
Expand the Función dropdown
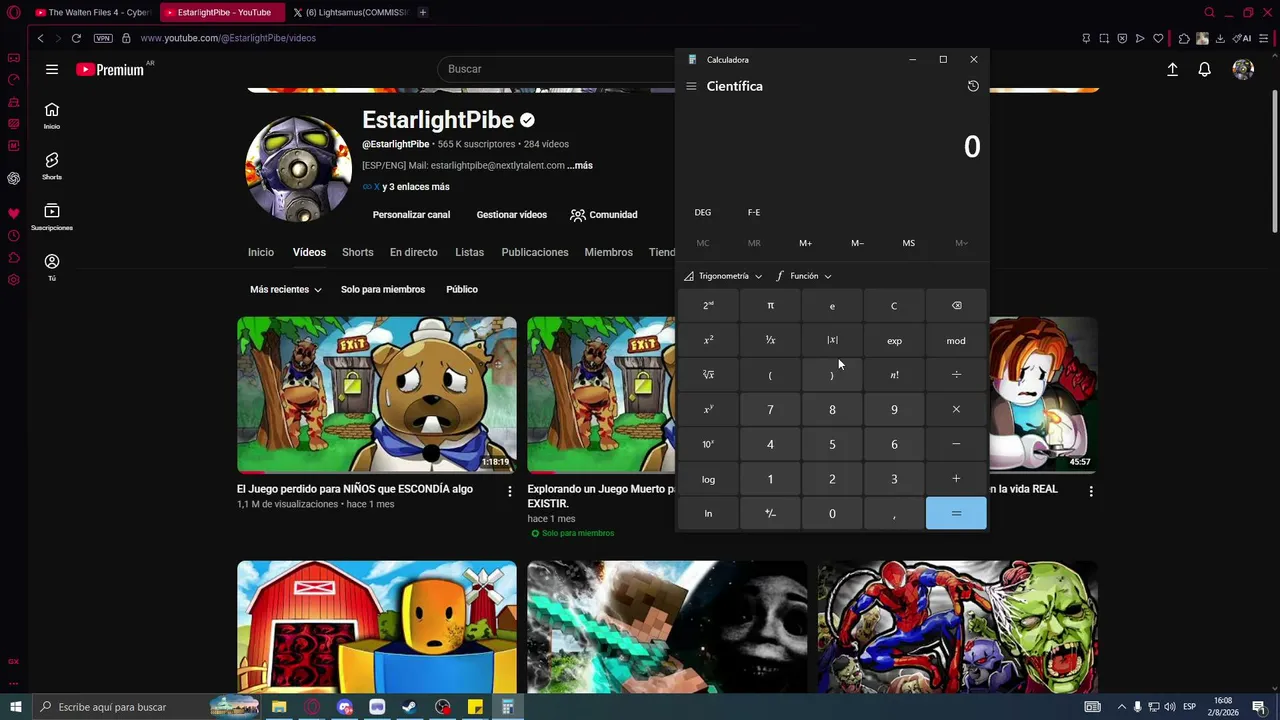(x=804, y=276)
